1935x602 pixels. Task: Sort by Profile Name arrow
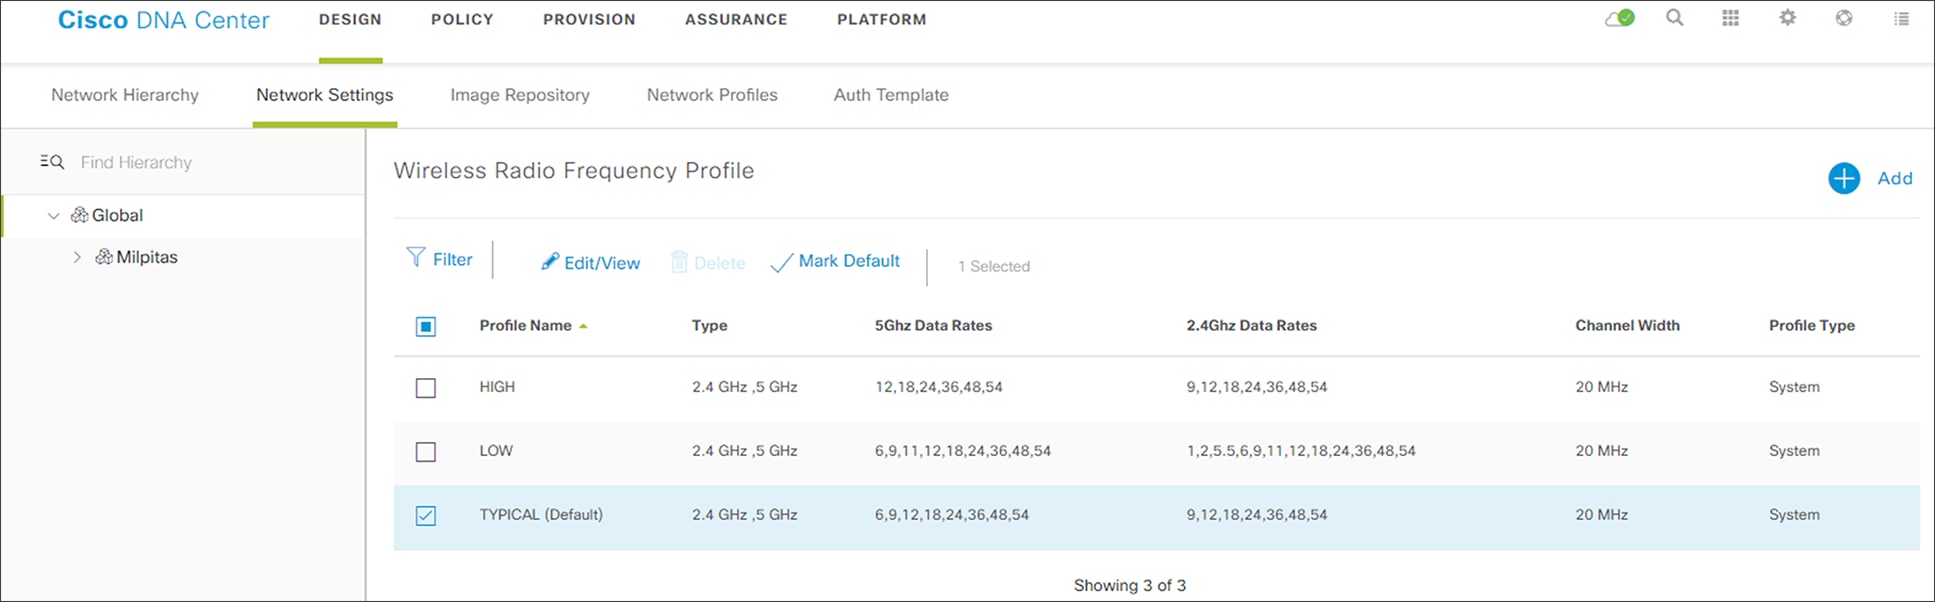[x=583, y=326]
